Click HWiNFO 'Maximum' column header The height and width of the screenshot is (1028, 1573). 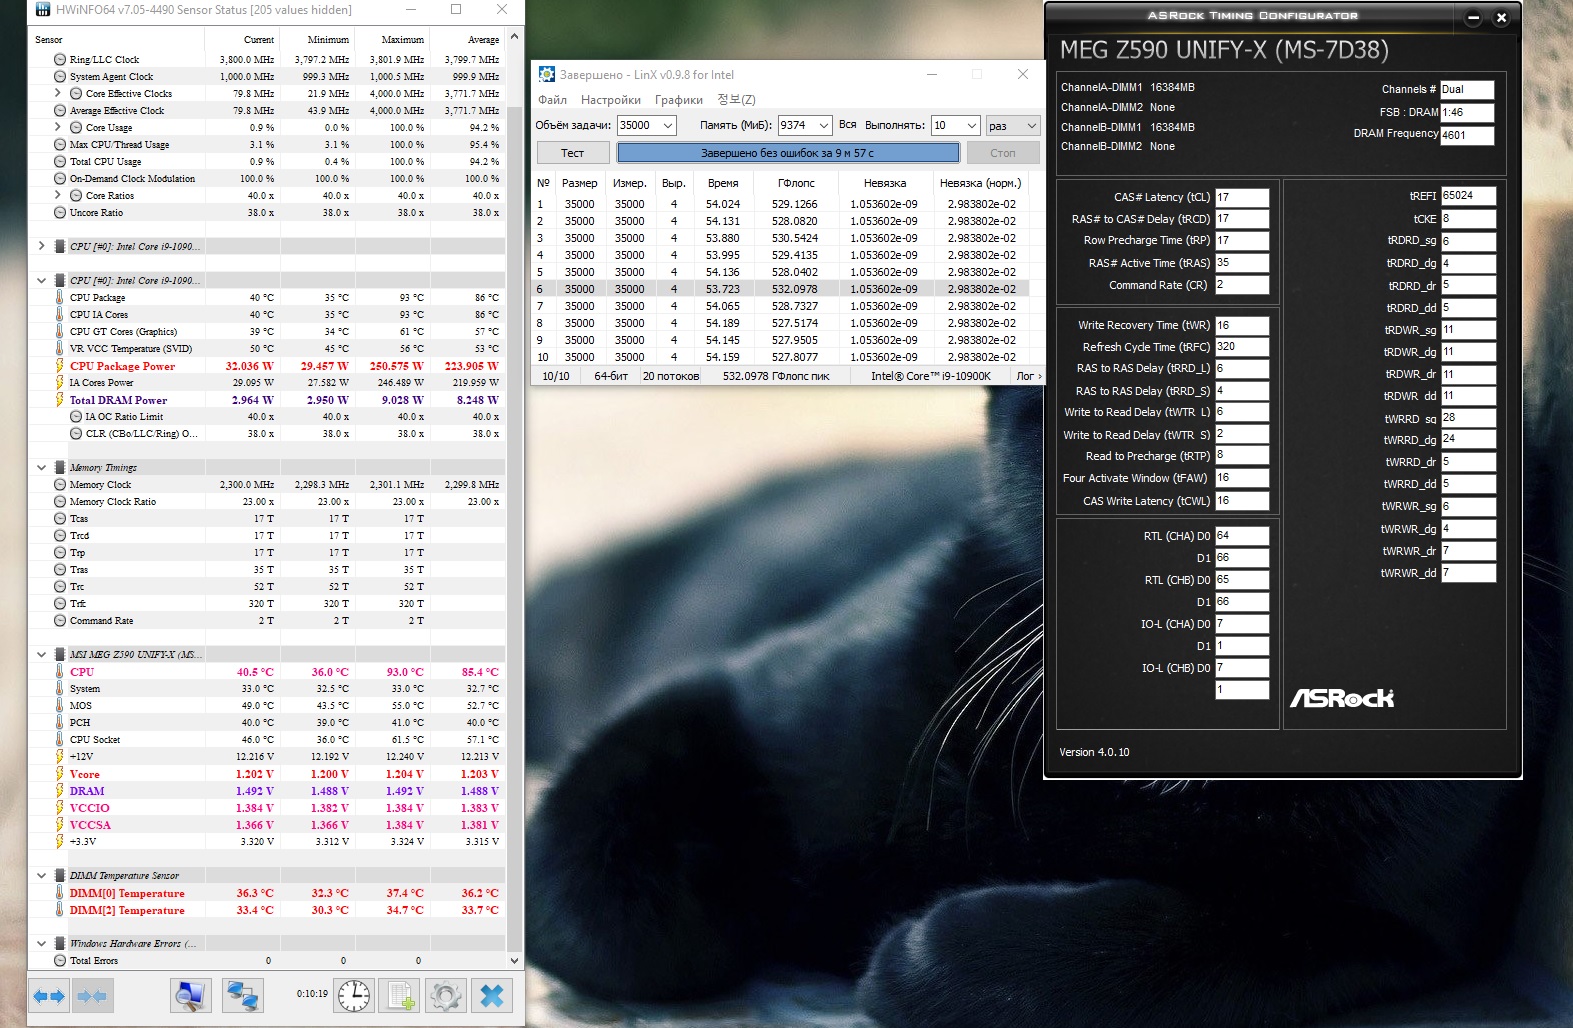[393, 39]
